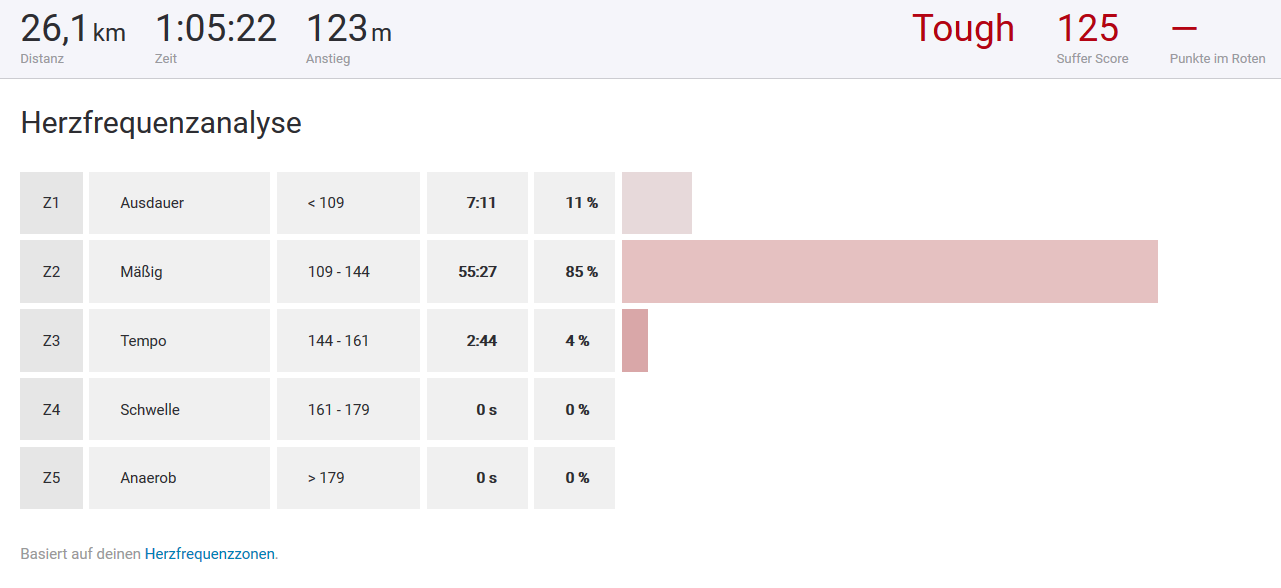Select the 85 % percentage cell
Screen dimensions: 1281x588
click(x=574, y=271)
